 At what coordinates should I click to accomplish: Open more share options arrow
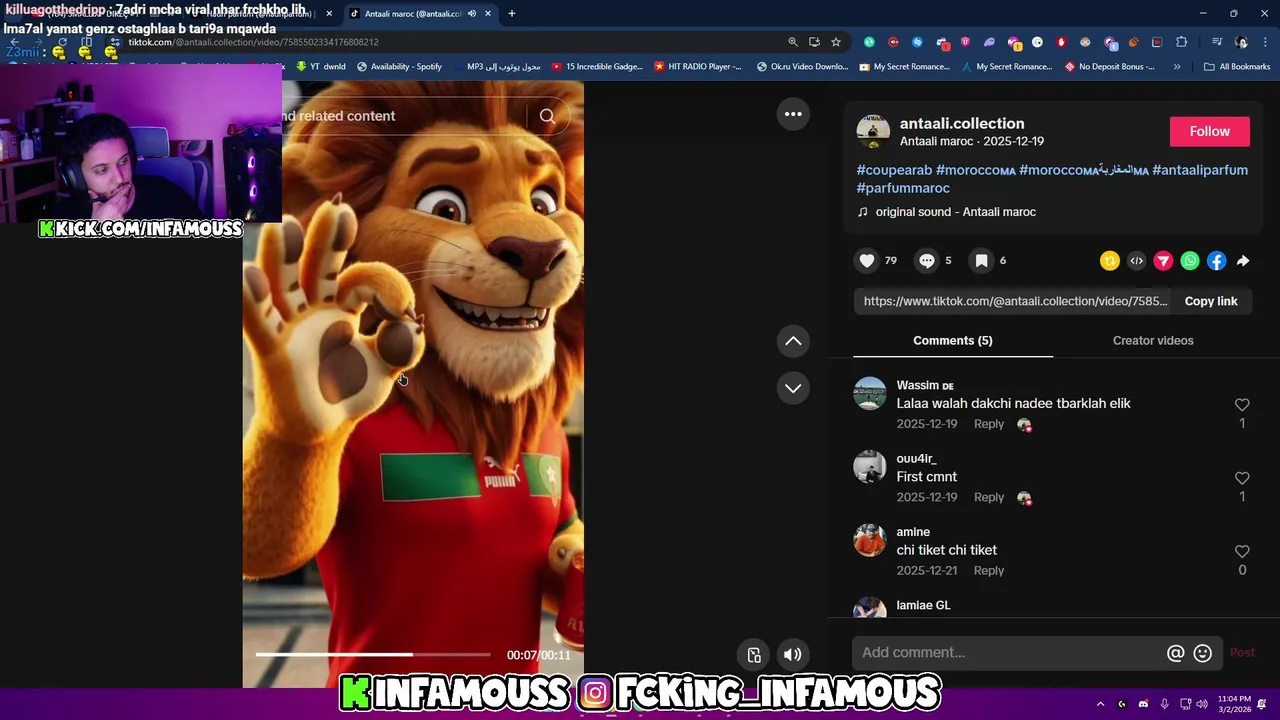(1243, 261)
